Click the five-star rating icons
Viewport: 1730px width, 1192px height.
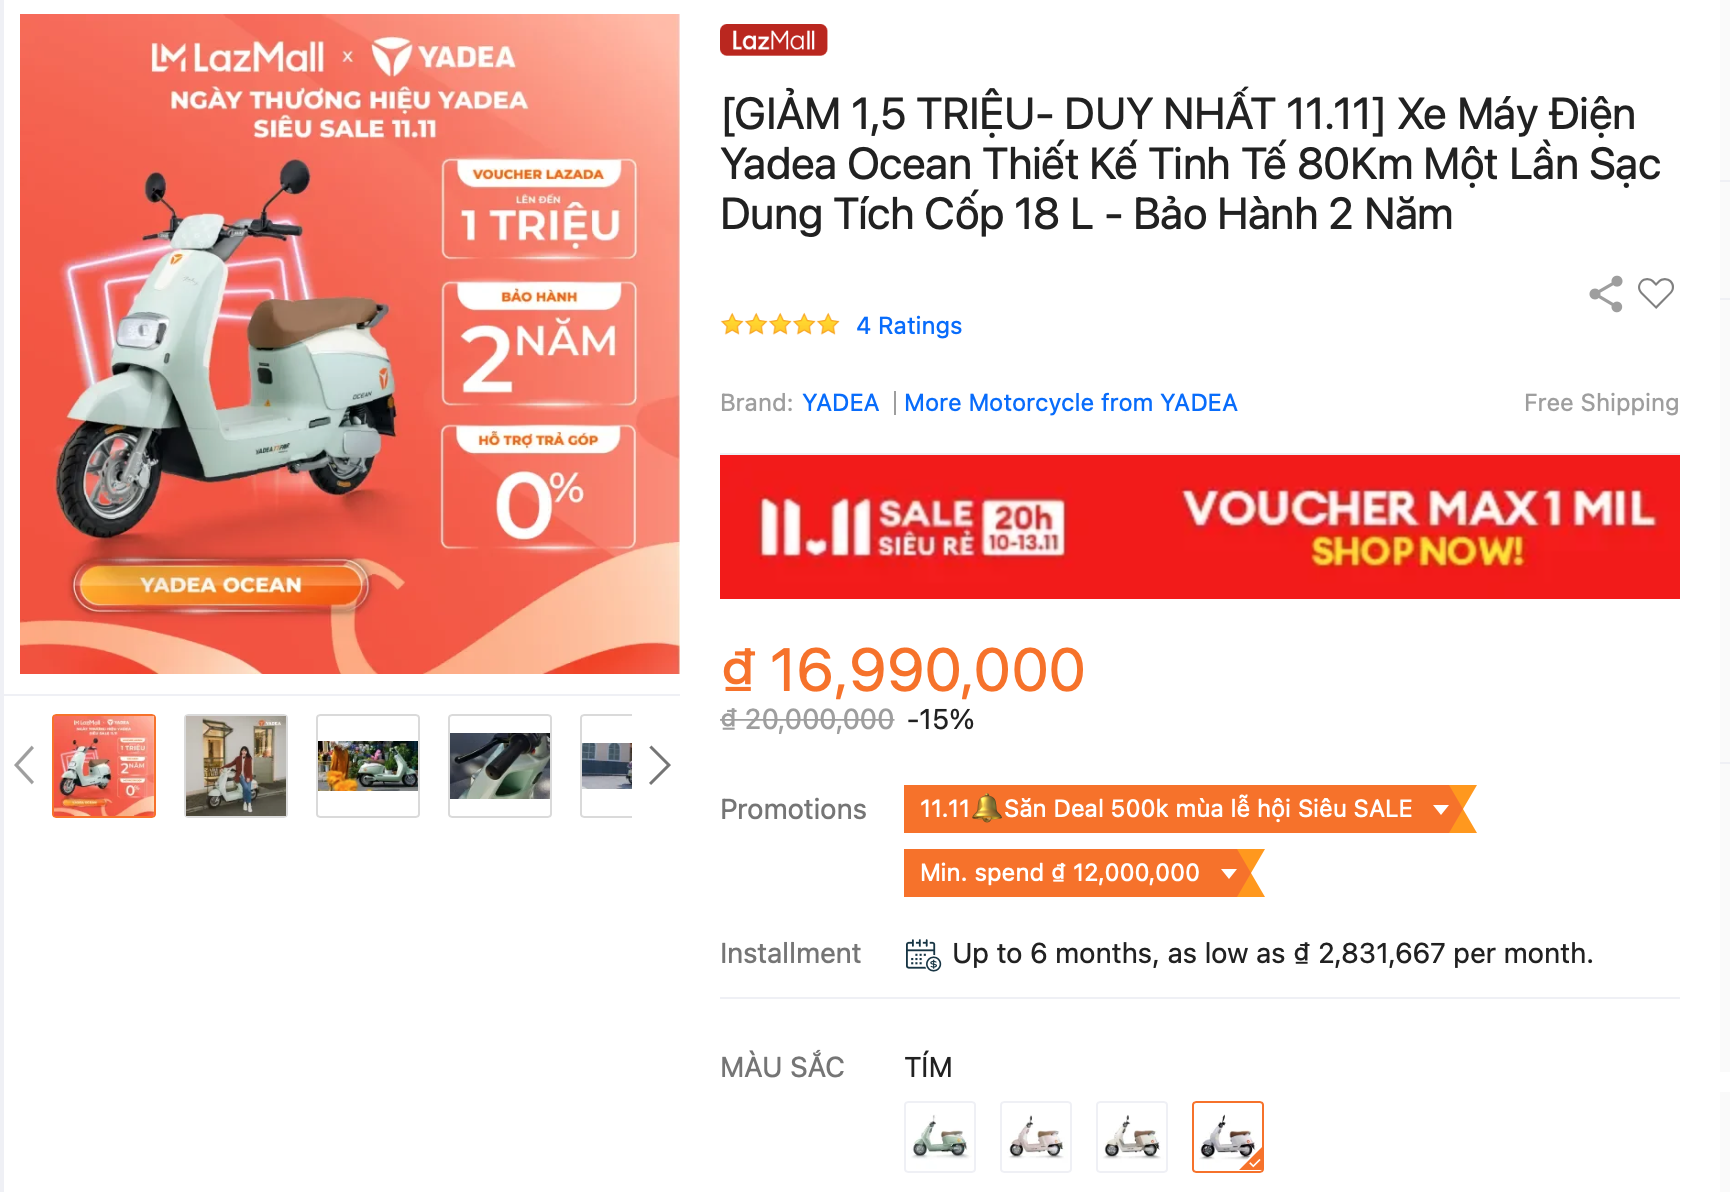pos(780,325)
